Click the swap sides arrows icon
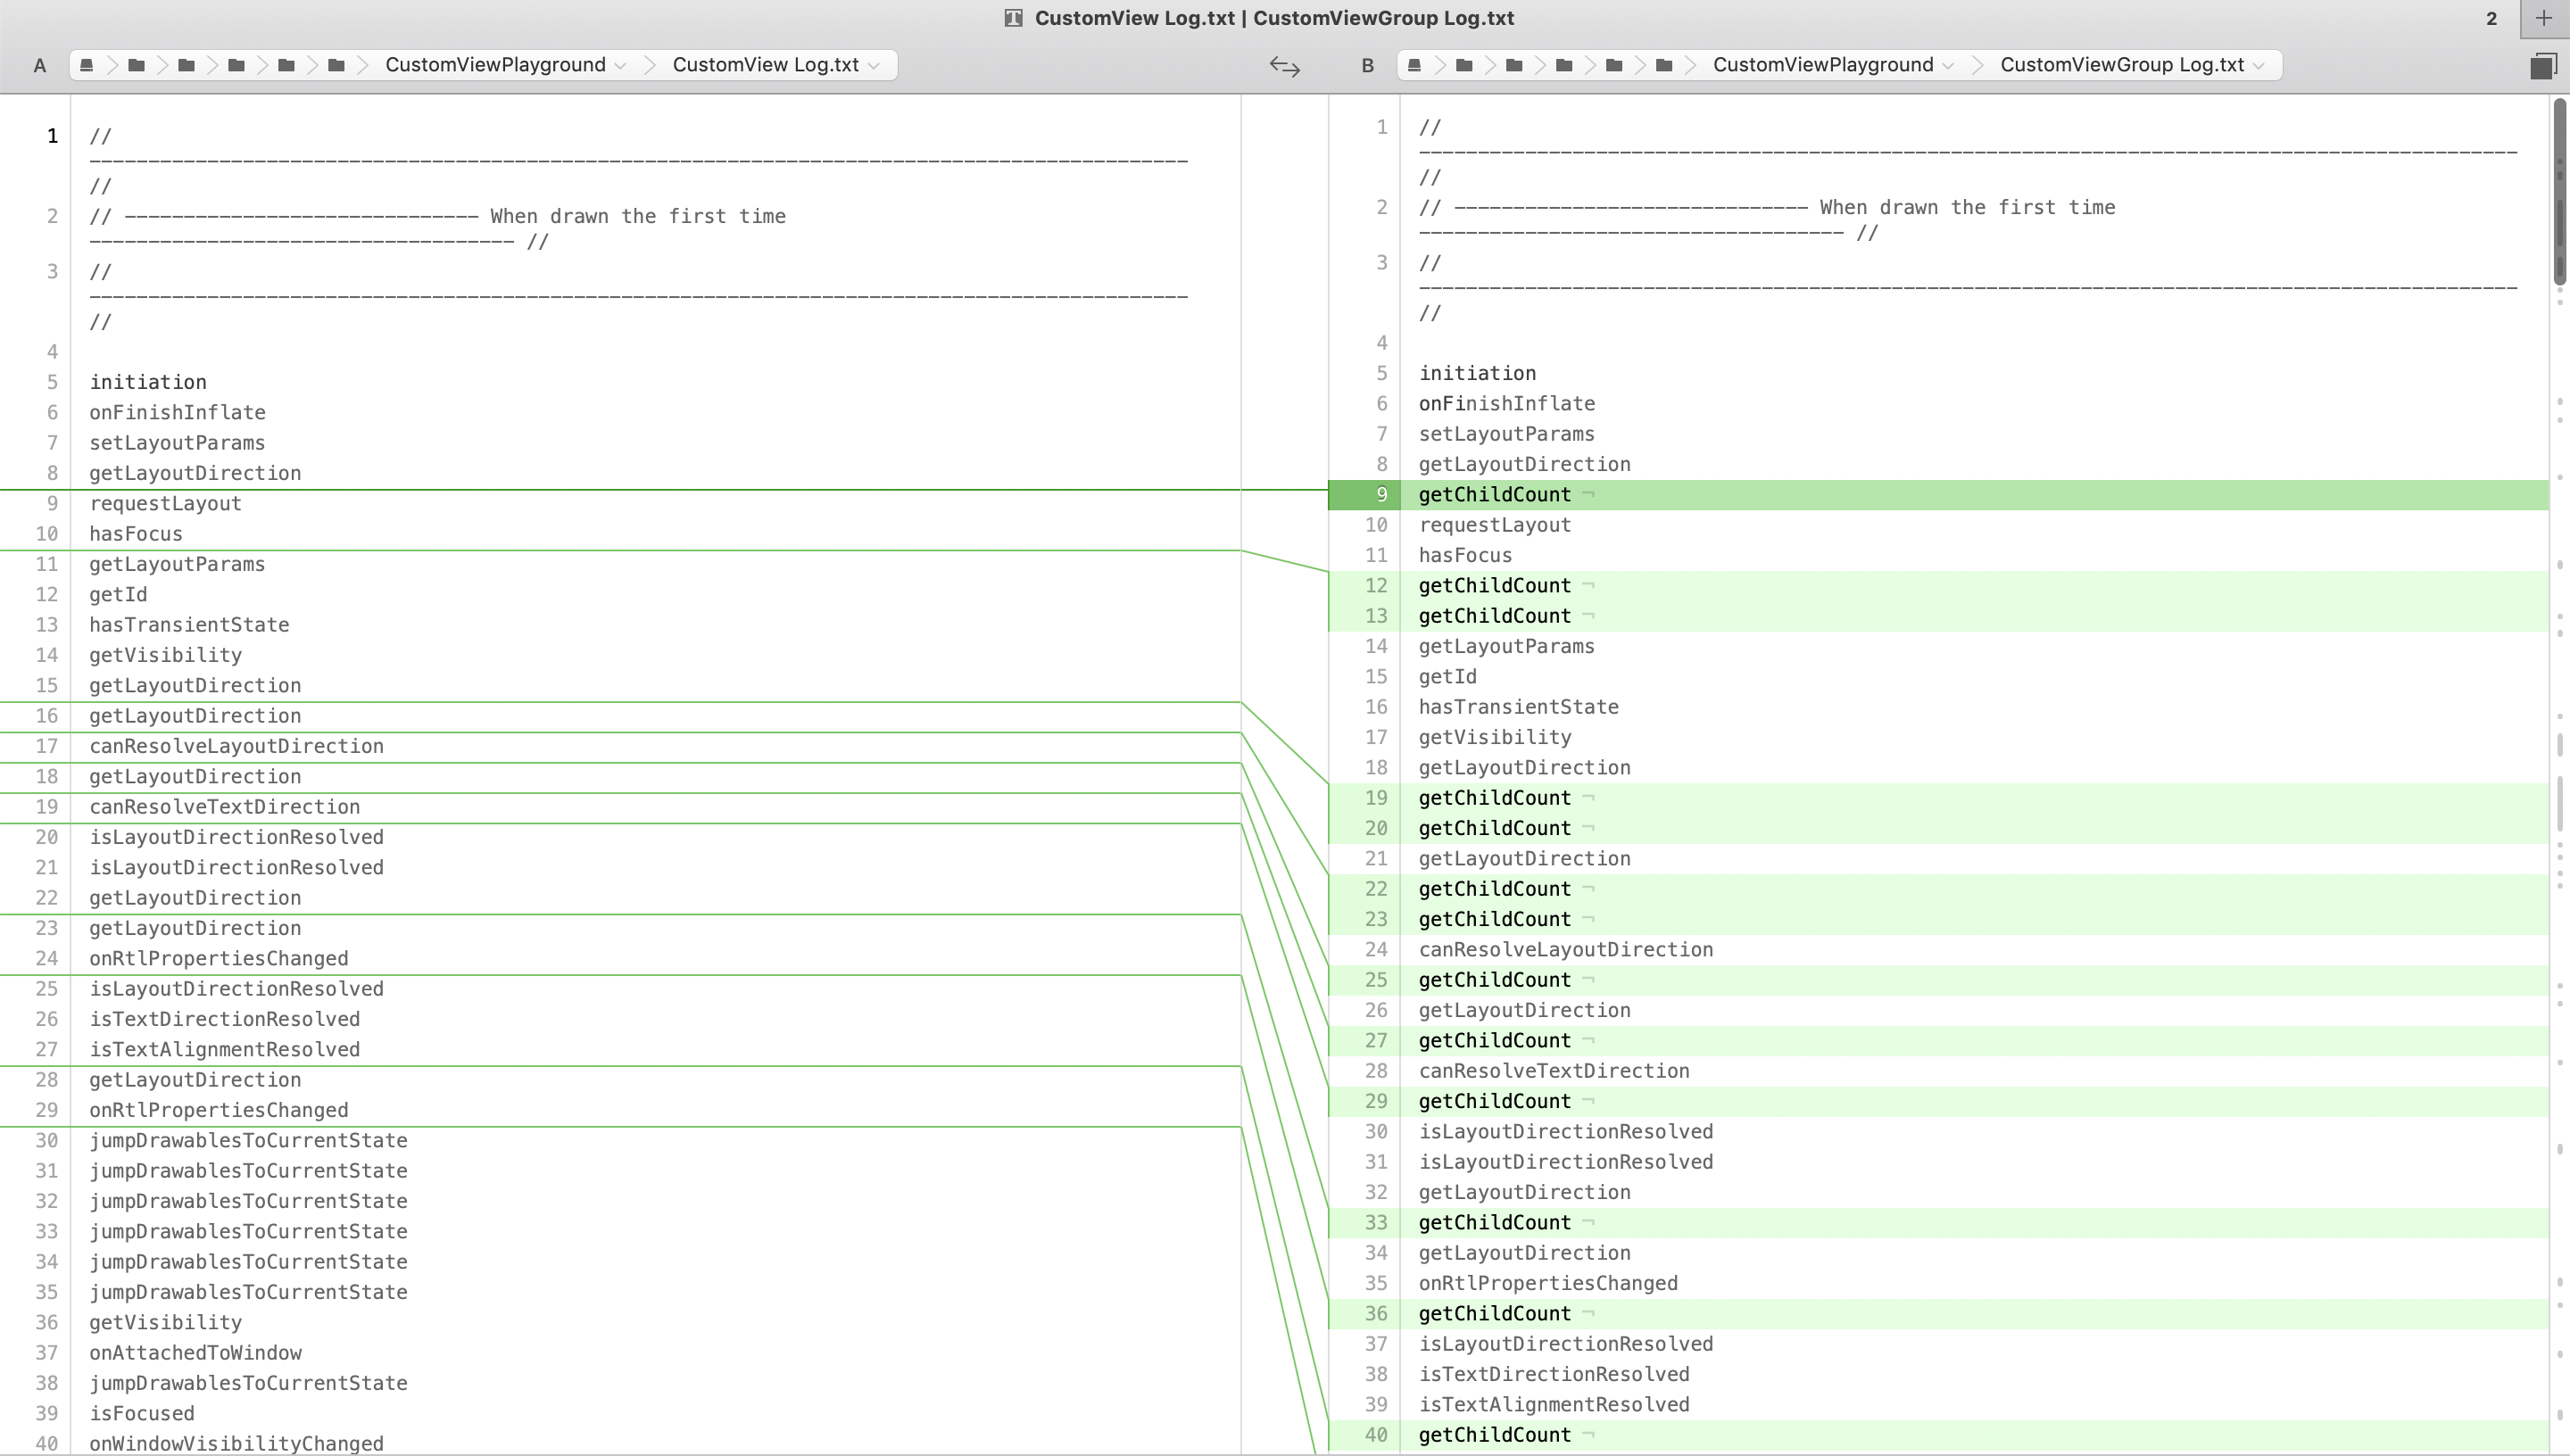Viewport: 2570px width, 1456px height. [x=1284, y=66]
